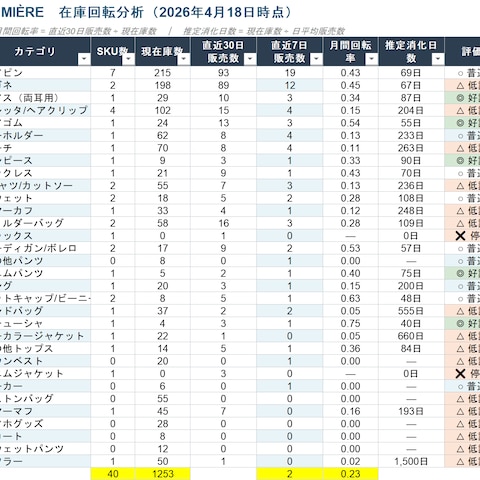Open the 直近7日販売数 filter dropdown
480x480 pixels.
tap(316, 59)
